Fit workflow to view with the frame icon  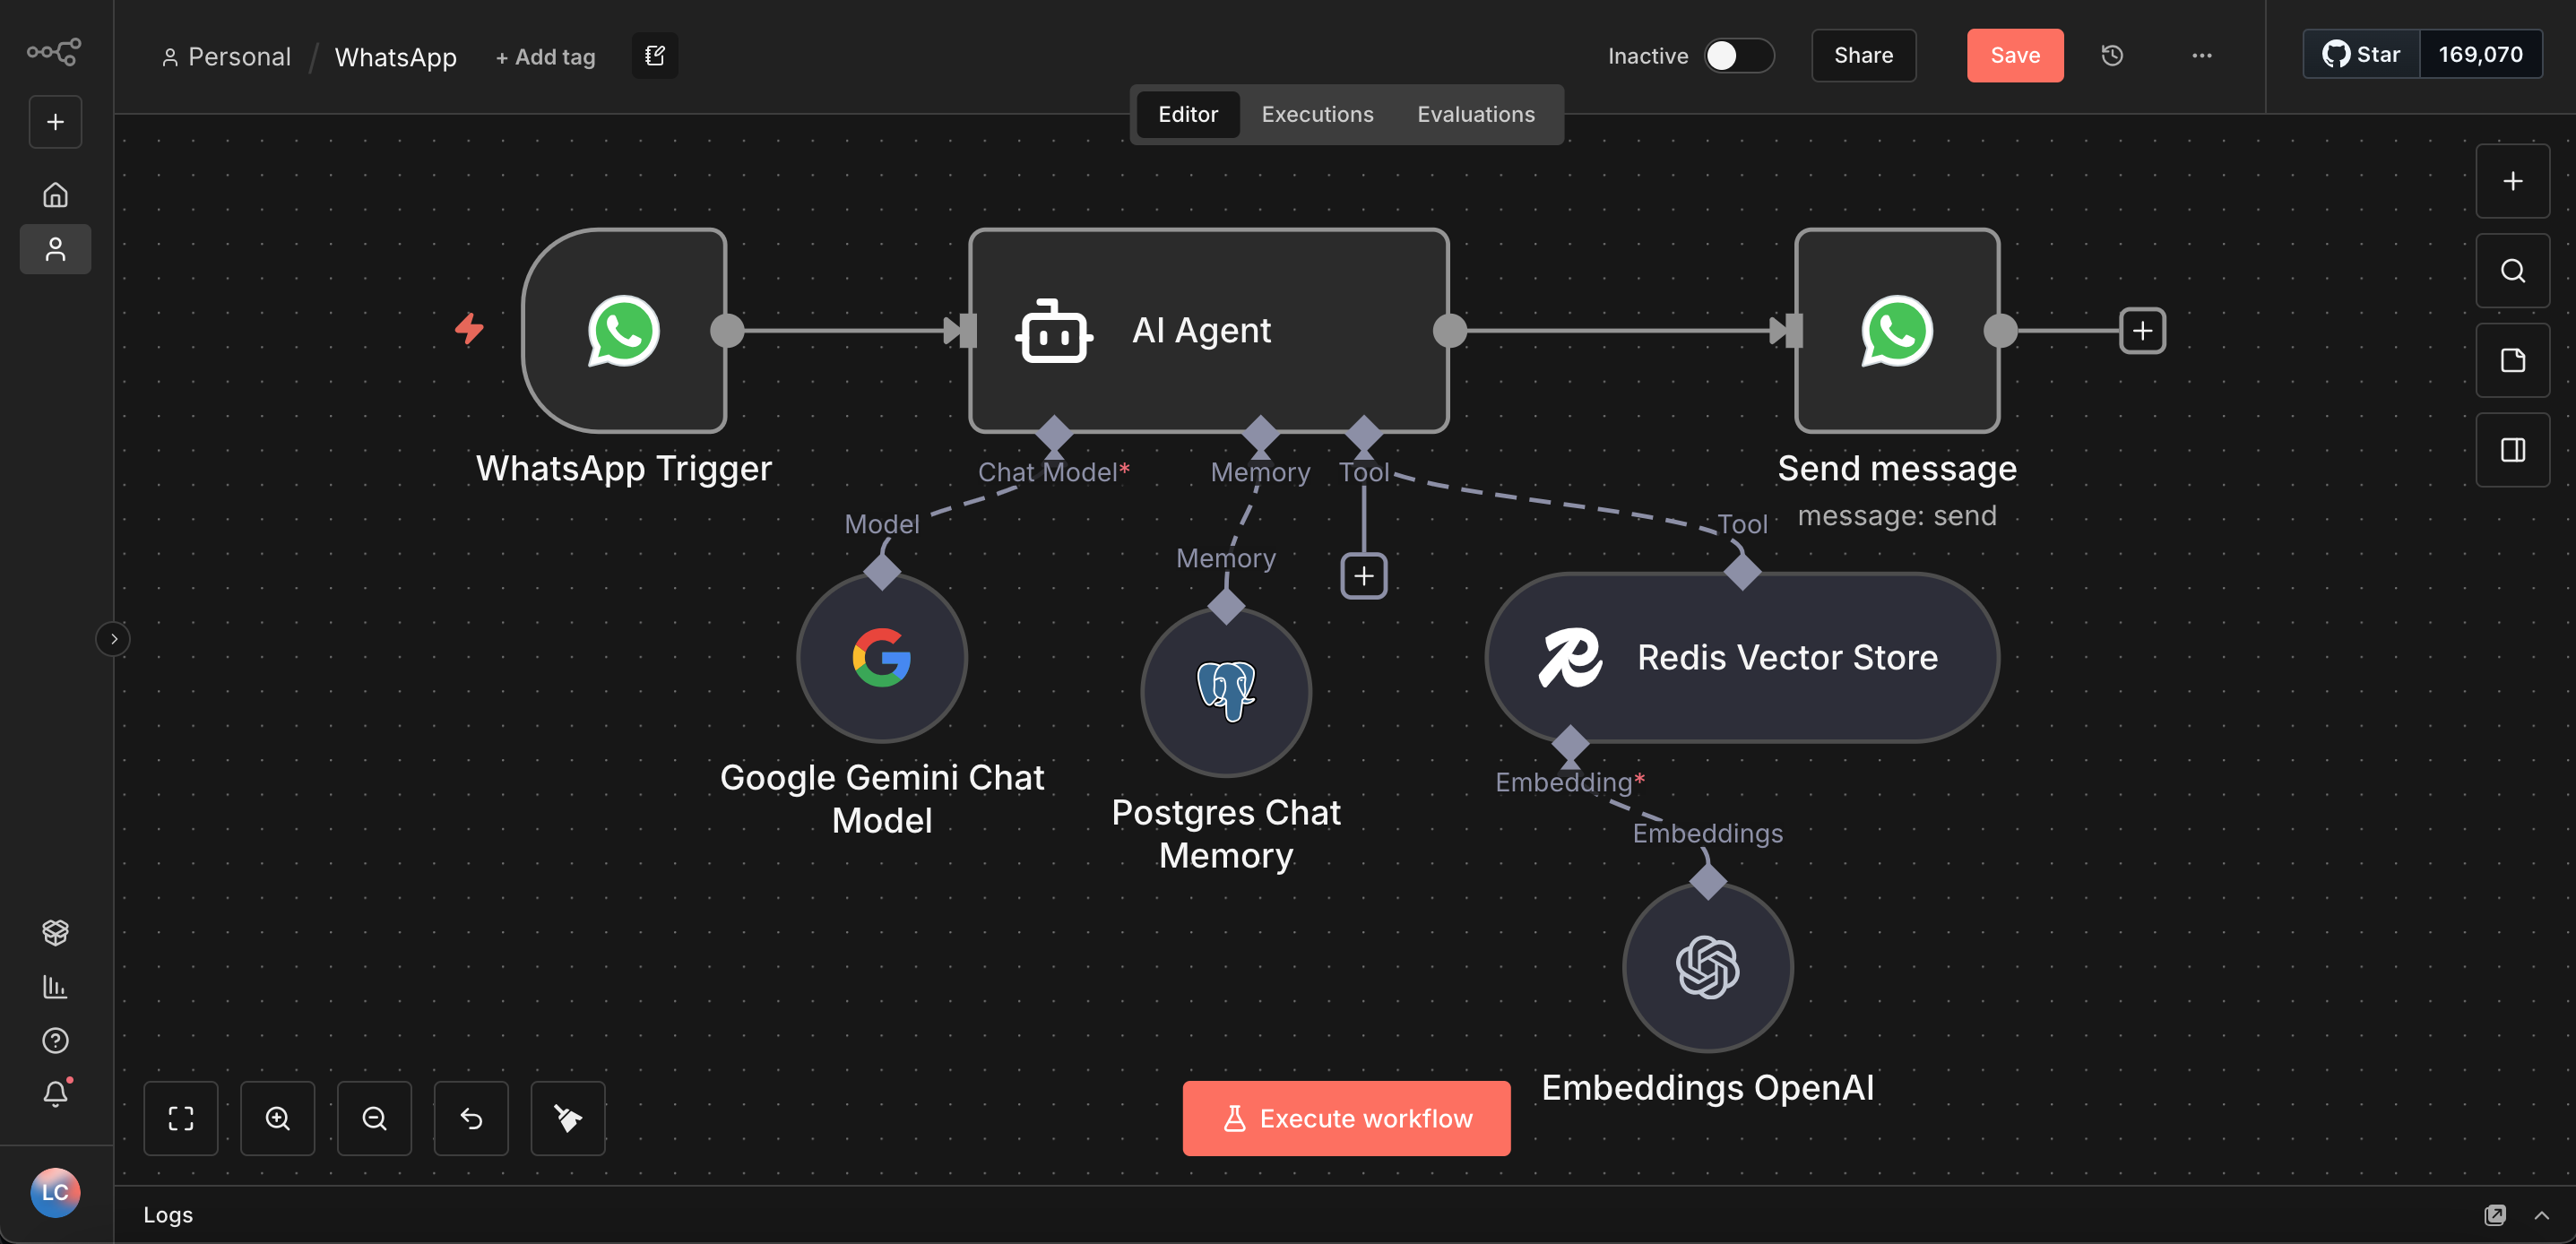point(181,1118)
